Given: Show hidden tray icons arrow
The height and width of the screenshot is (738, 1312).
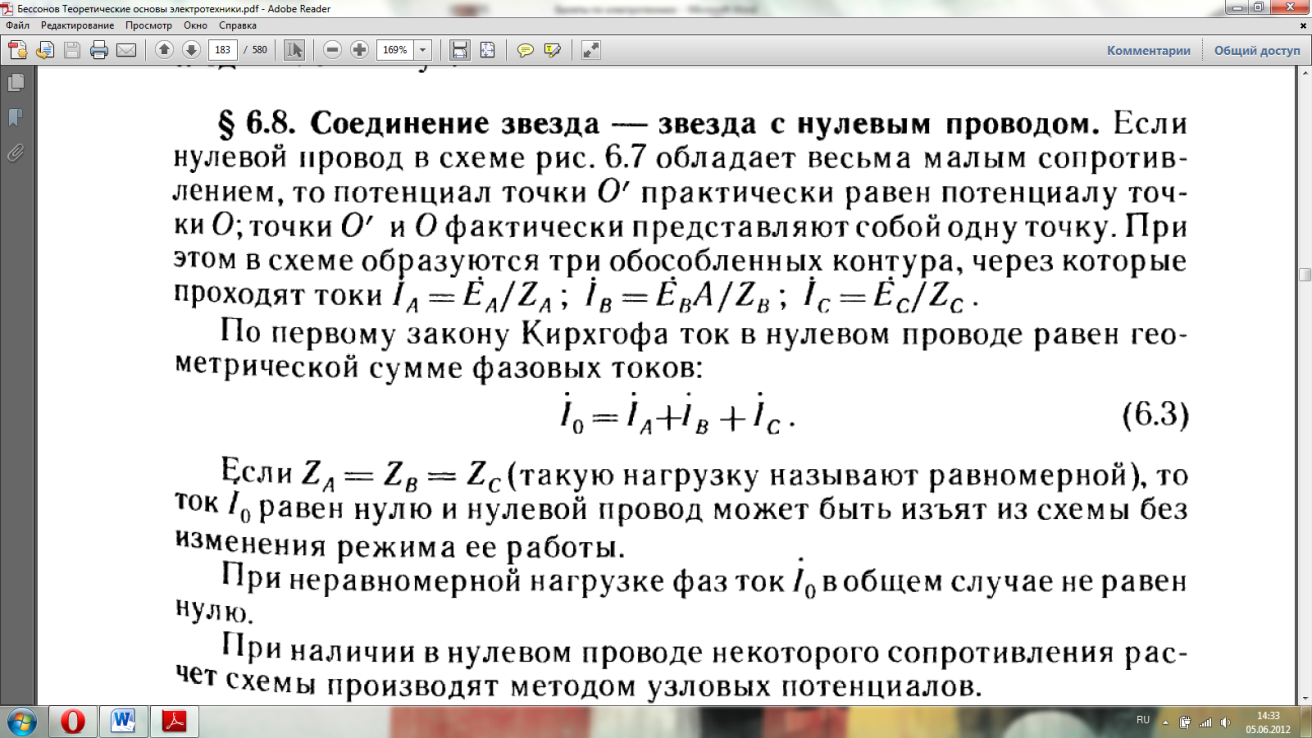Looking at the screenshot, I should [1165, 722].
